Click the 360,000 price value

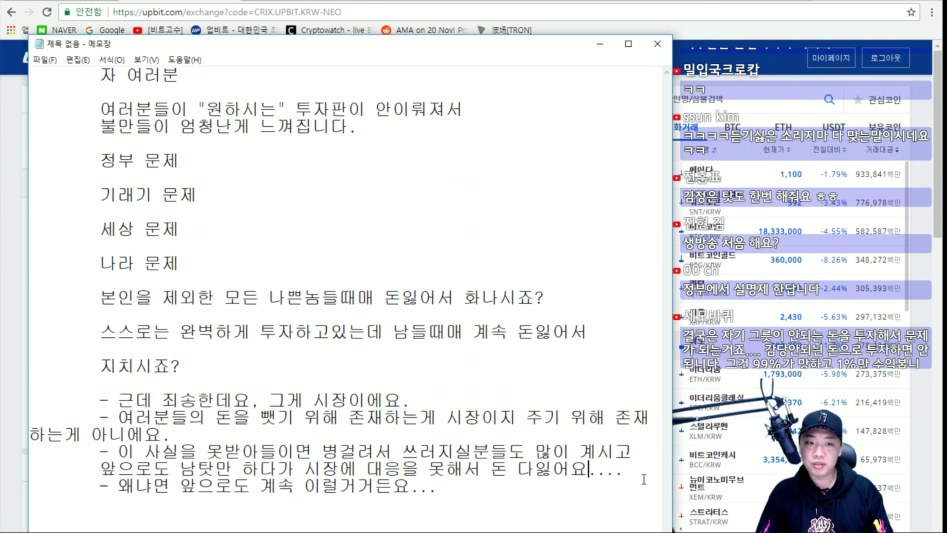click(x=786, y=260)
